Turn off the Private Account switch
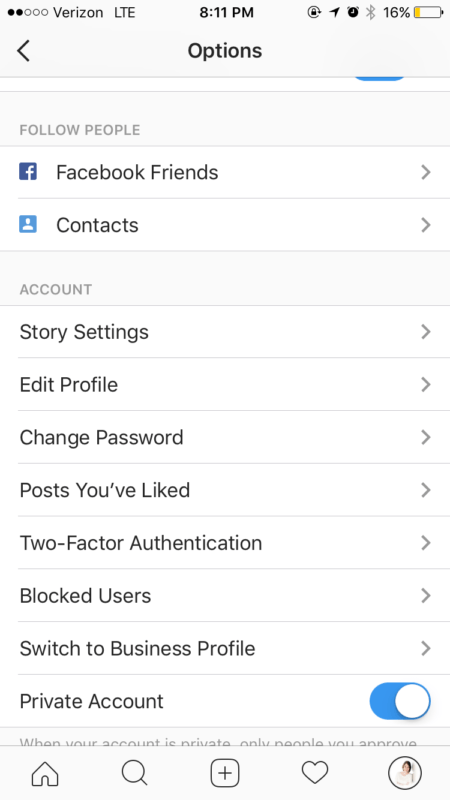The height and width of the screenshot is (800, 450). click(400, 701)
